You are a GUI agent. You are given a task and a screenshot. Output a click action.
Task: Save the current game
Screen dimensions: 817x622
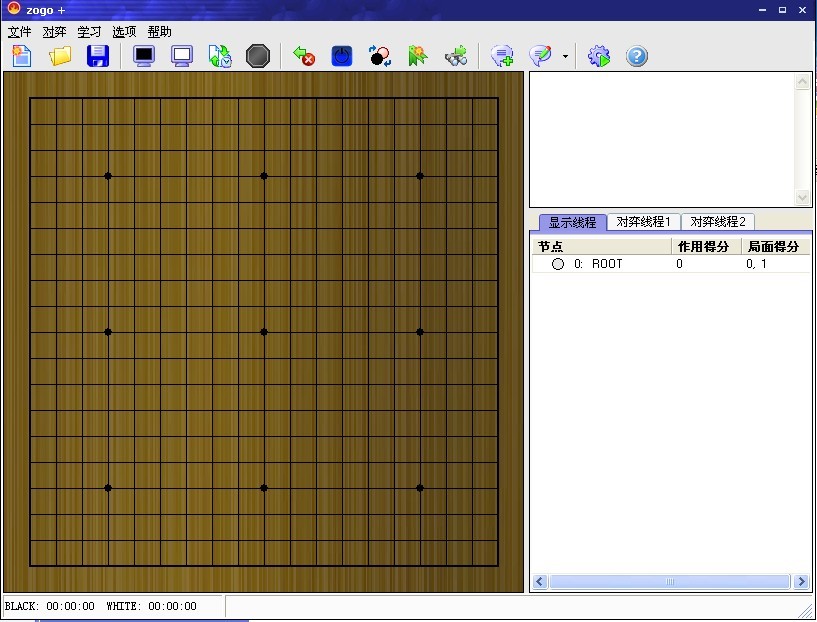(x=97, y=56)
